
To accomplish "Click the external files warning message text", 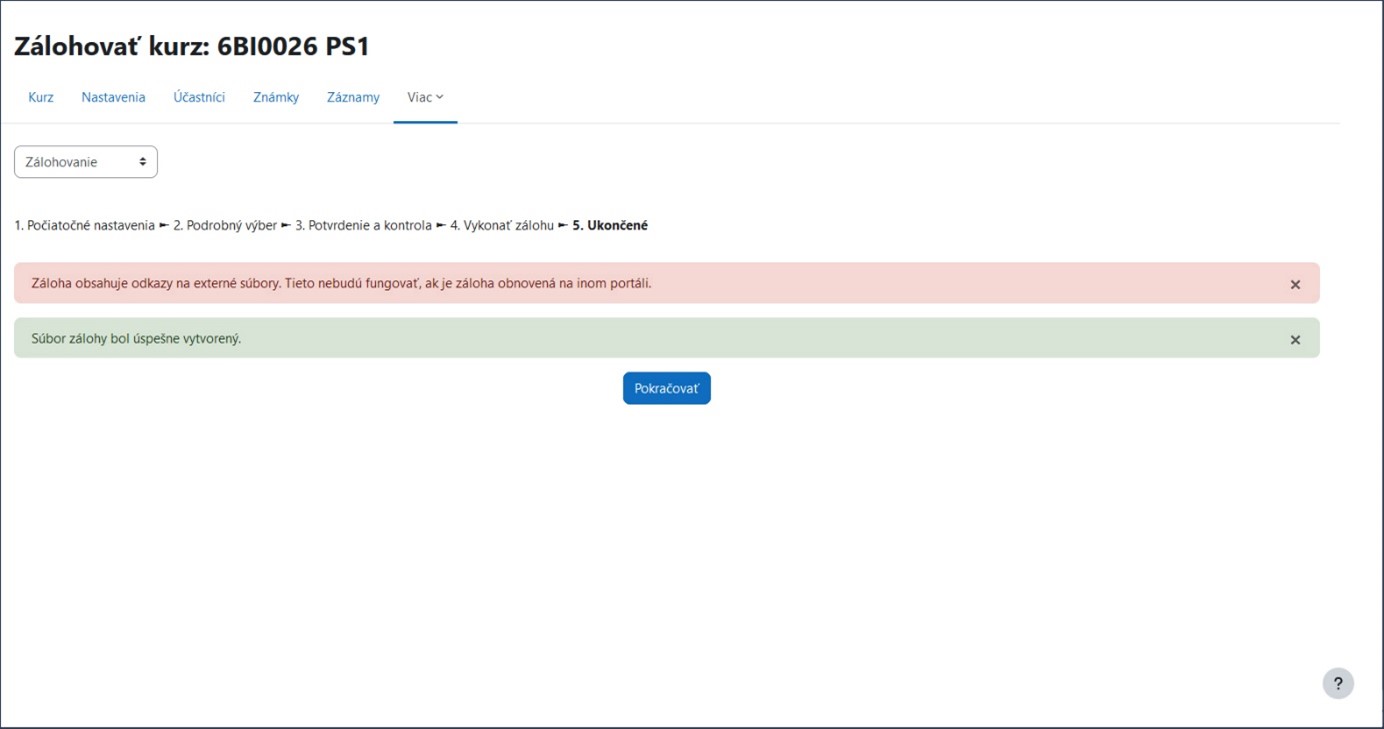I will click(x=341, y=284).
